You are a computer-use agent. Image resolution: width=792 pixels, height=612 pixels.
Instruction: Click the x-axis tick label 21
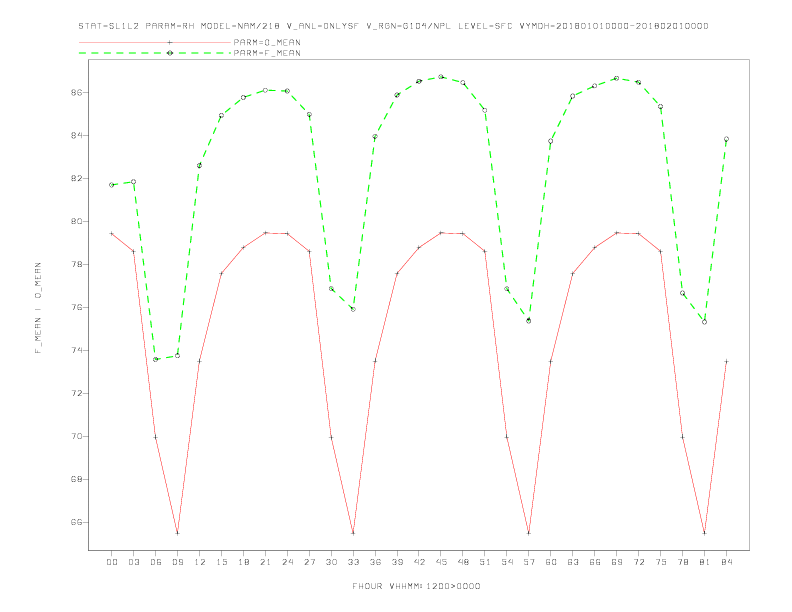pos(266,562)
